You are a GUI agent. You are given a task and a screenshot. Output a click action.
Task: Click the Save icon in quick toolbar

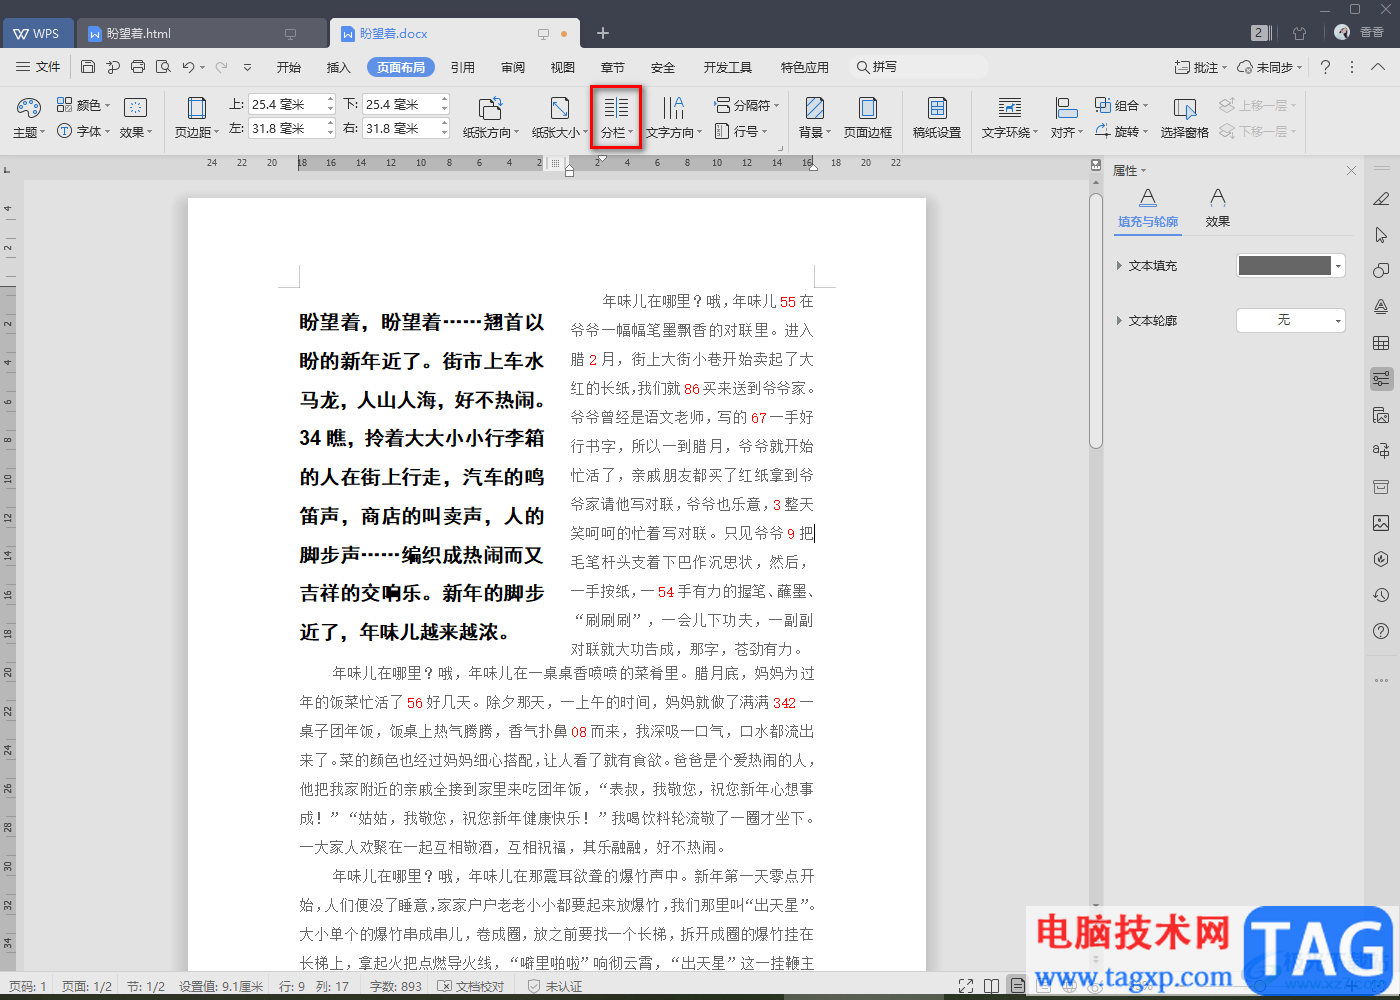pos(88,67)
